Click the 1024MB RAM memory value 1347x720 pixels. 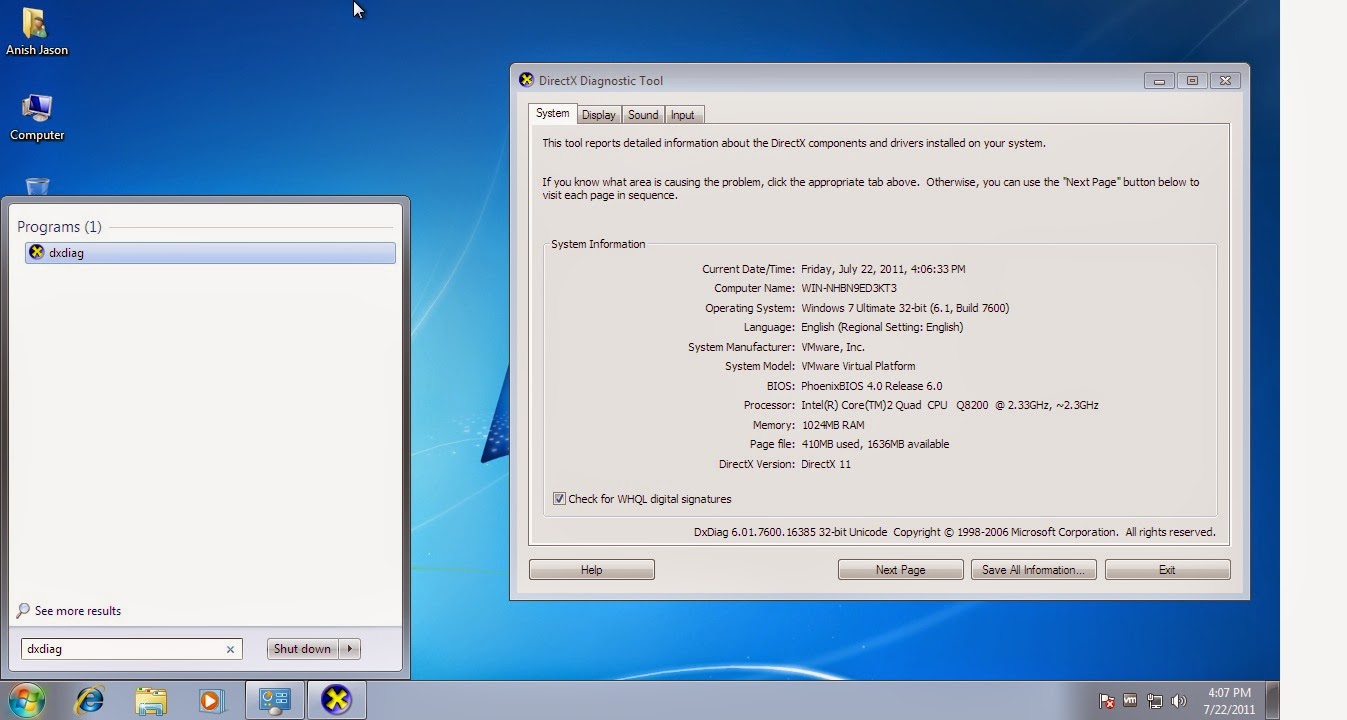[x=833, y=425]
